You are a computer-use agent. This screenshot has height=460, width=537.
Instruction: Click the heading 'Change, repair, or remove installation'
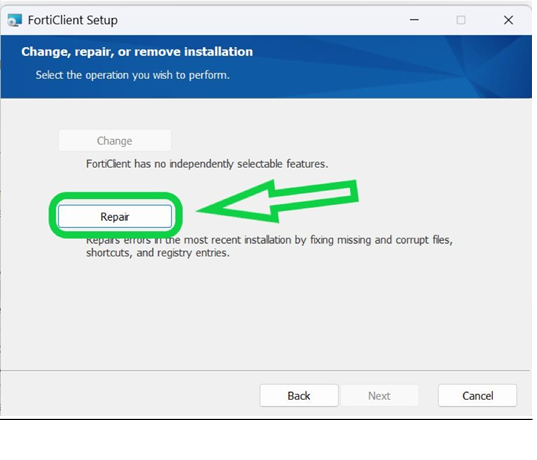pyautogui.click(x=137, y=52)
